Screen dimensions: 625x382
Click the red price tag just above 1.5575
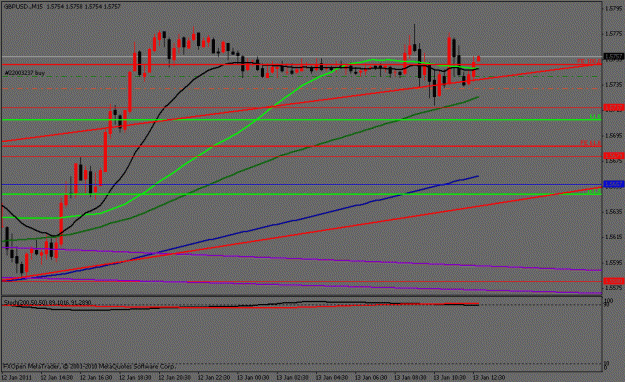(614, 281)
